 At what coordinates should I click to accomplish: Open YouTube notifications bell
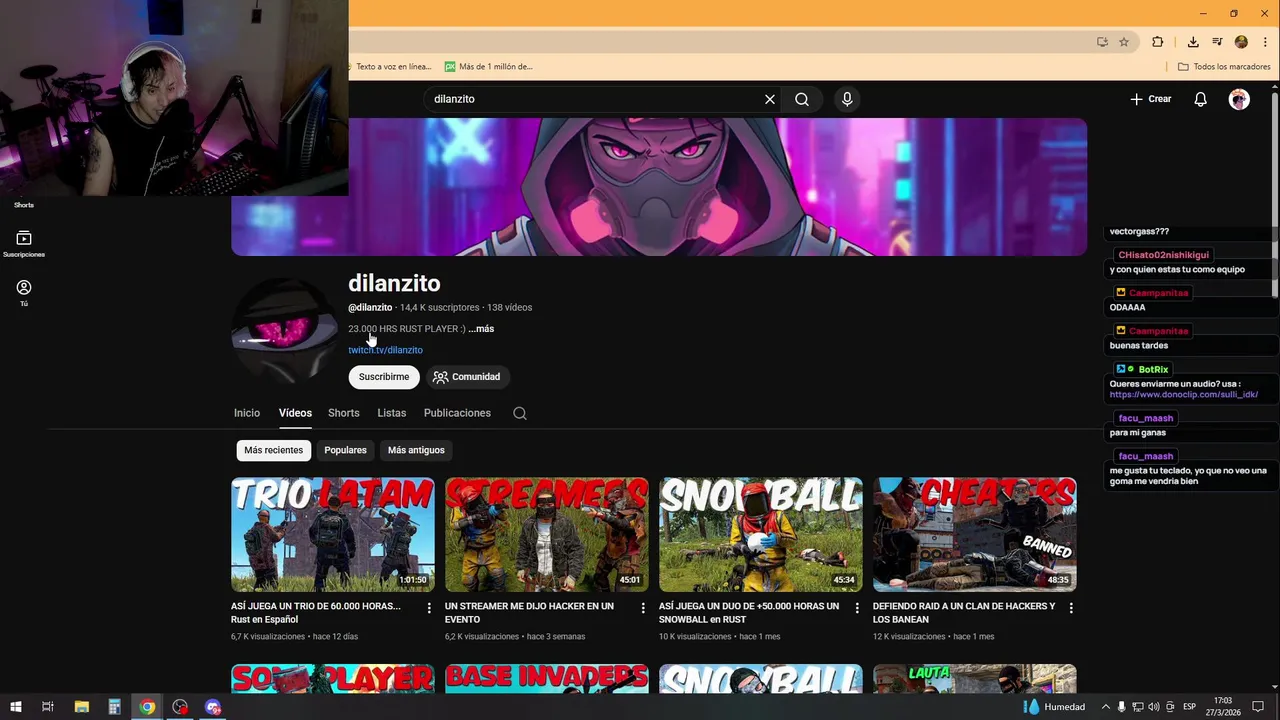click(x=1201, y=99)
